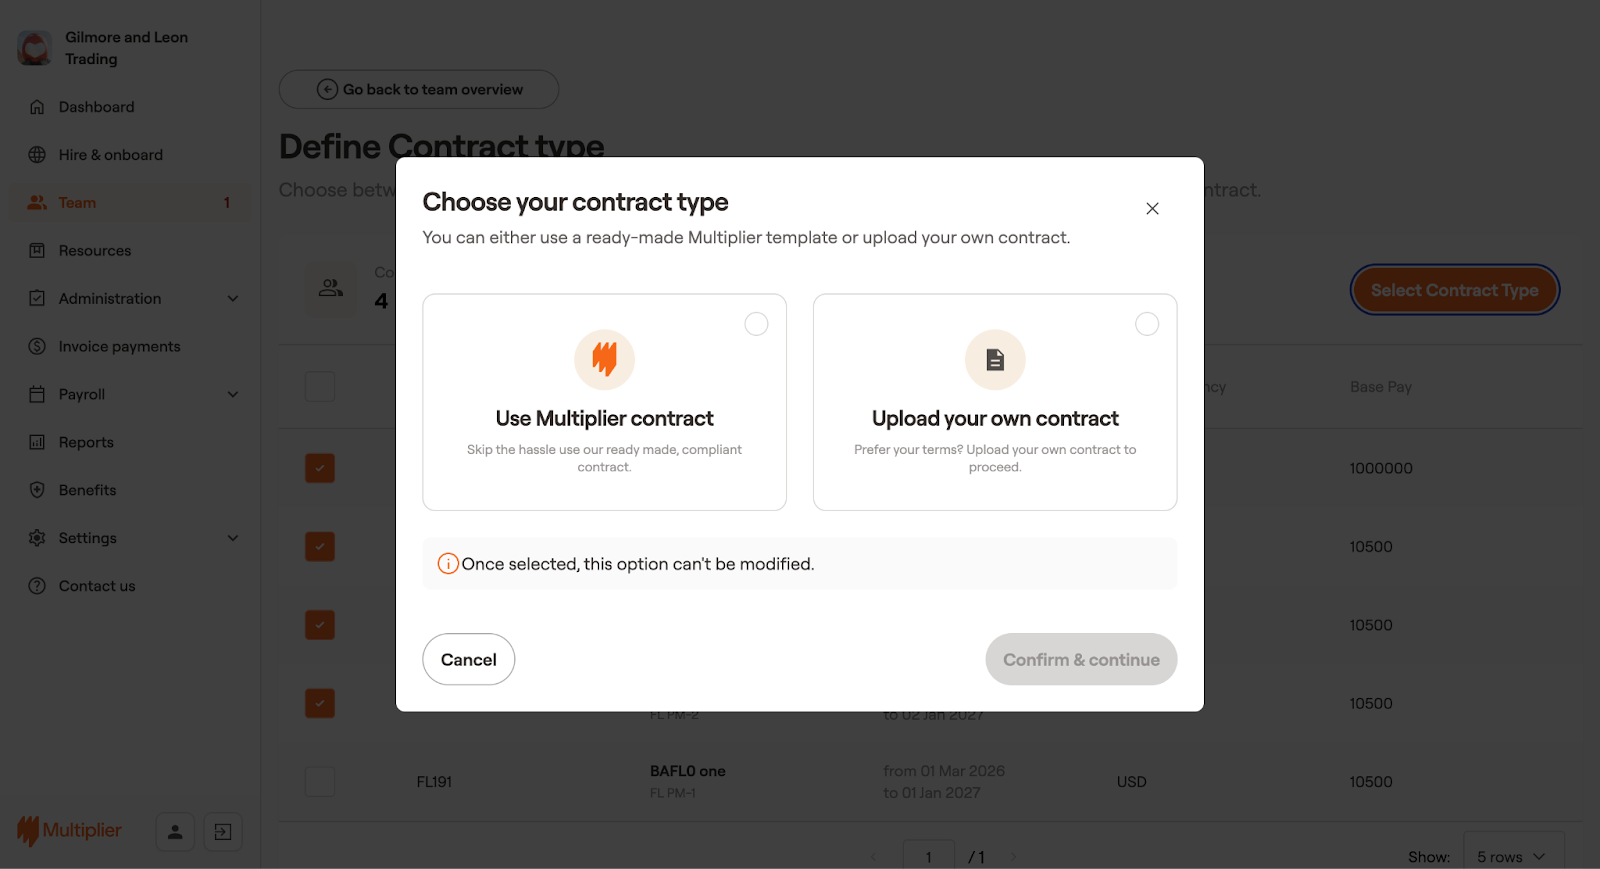
Task: Click the document icon for uploading contract
Action: click(x=995, y=360)
